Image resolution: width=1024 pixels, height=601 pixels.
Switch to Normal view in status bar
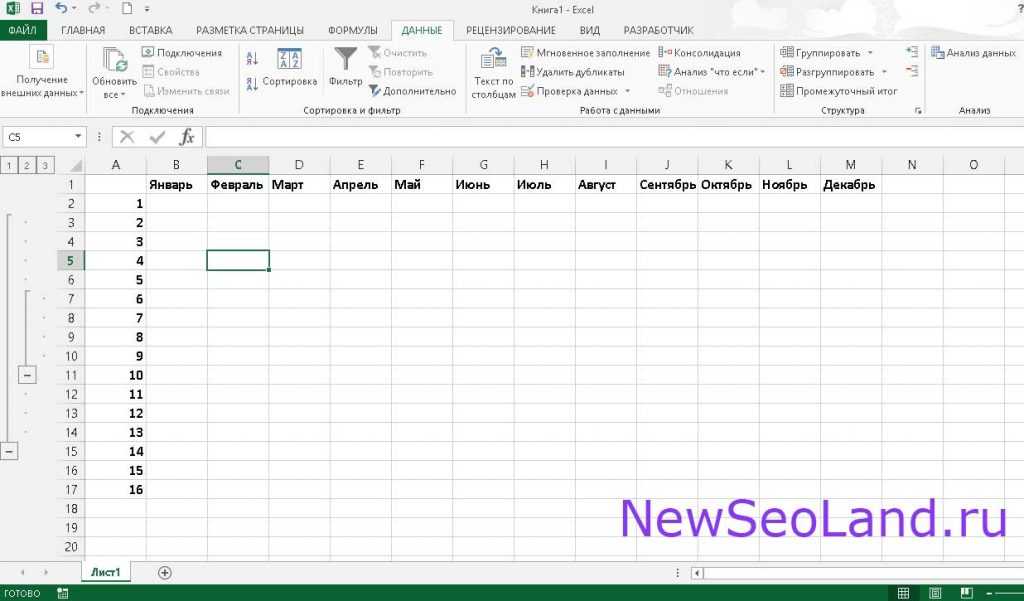(903, 593)
